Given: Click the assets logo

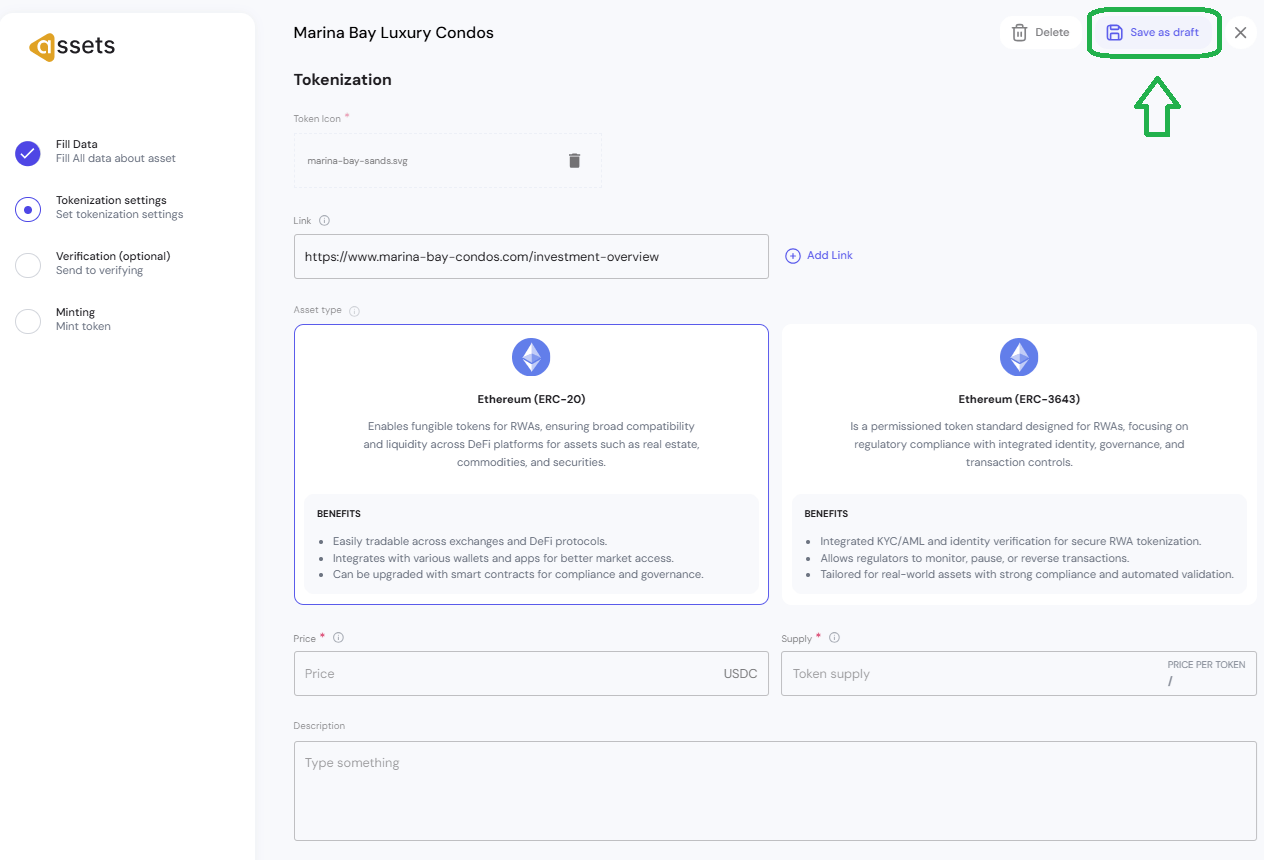Looking at the screenshot, I should (x=72, y=46).
